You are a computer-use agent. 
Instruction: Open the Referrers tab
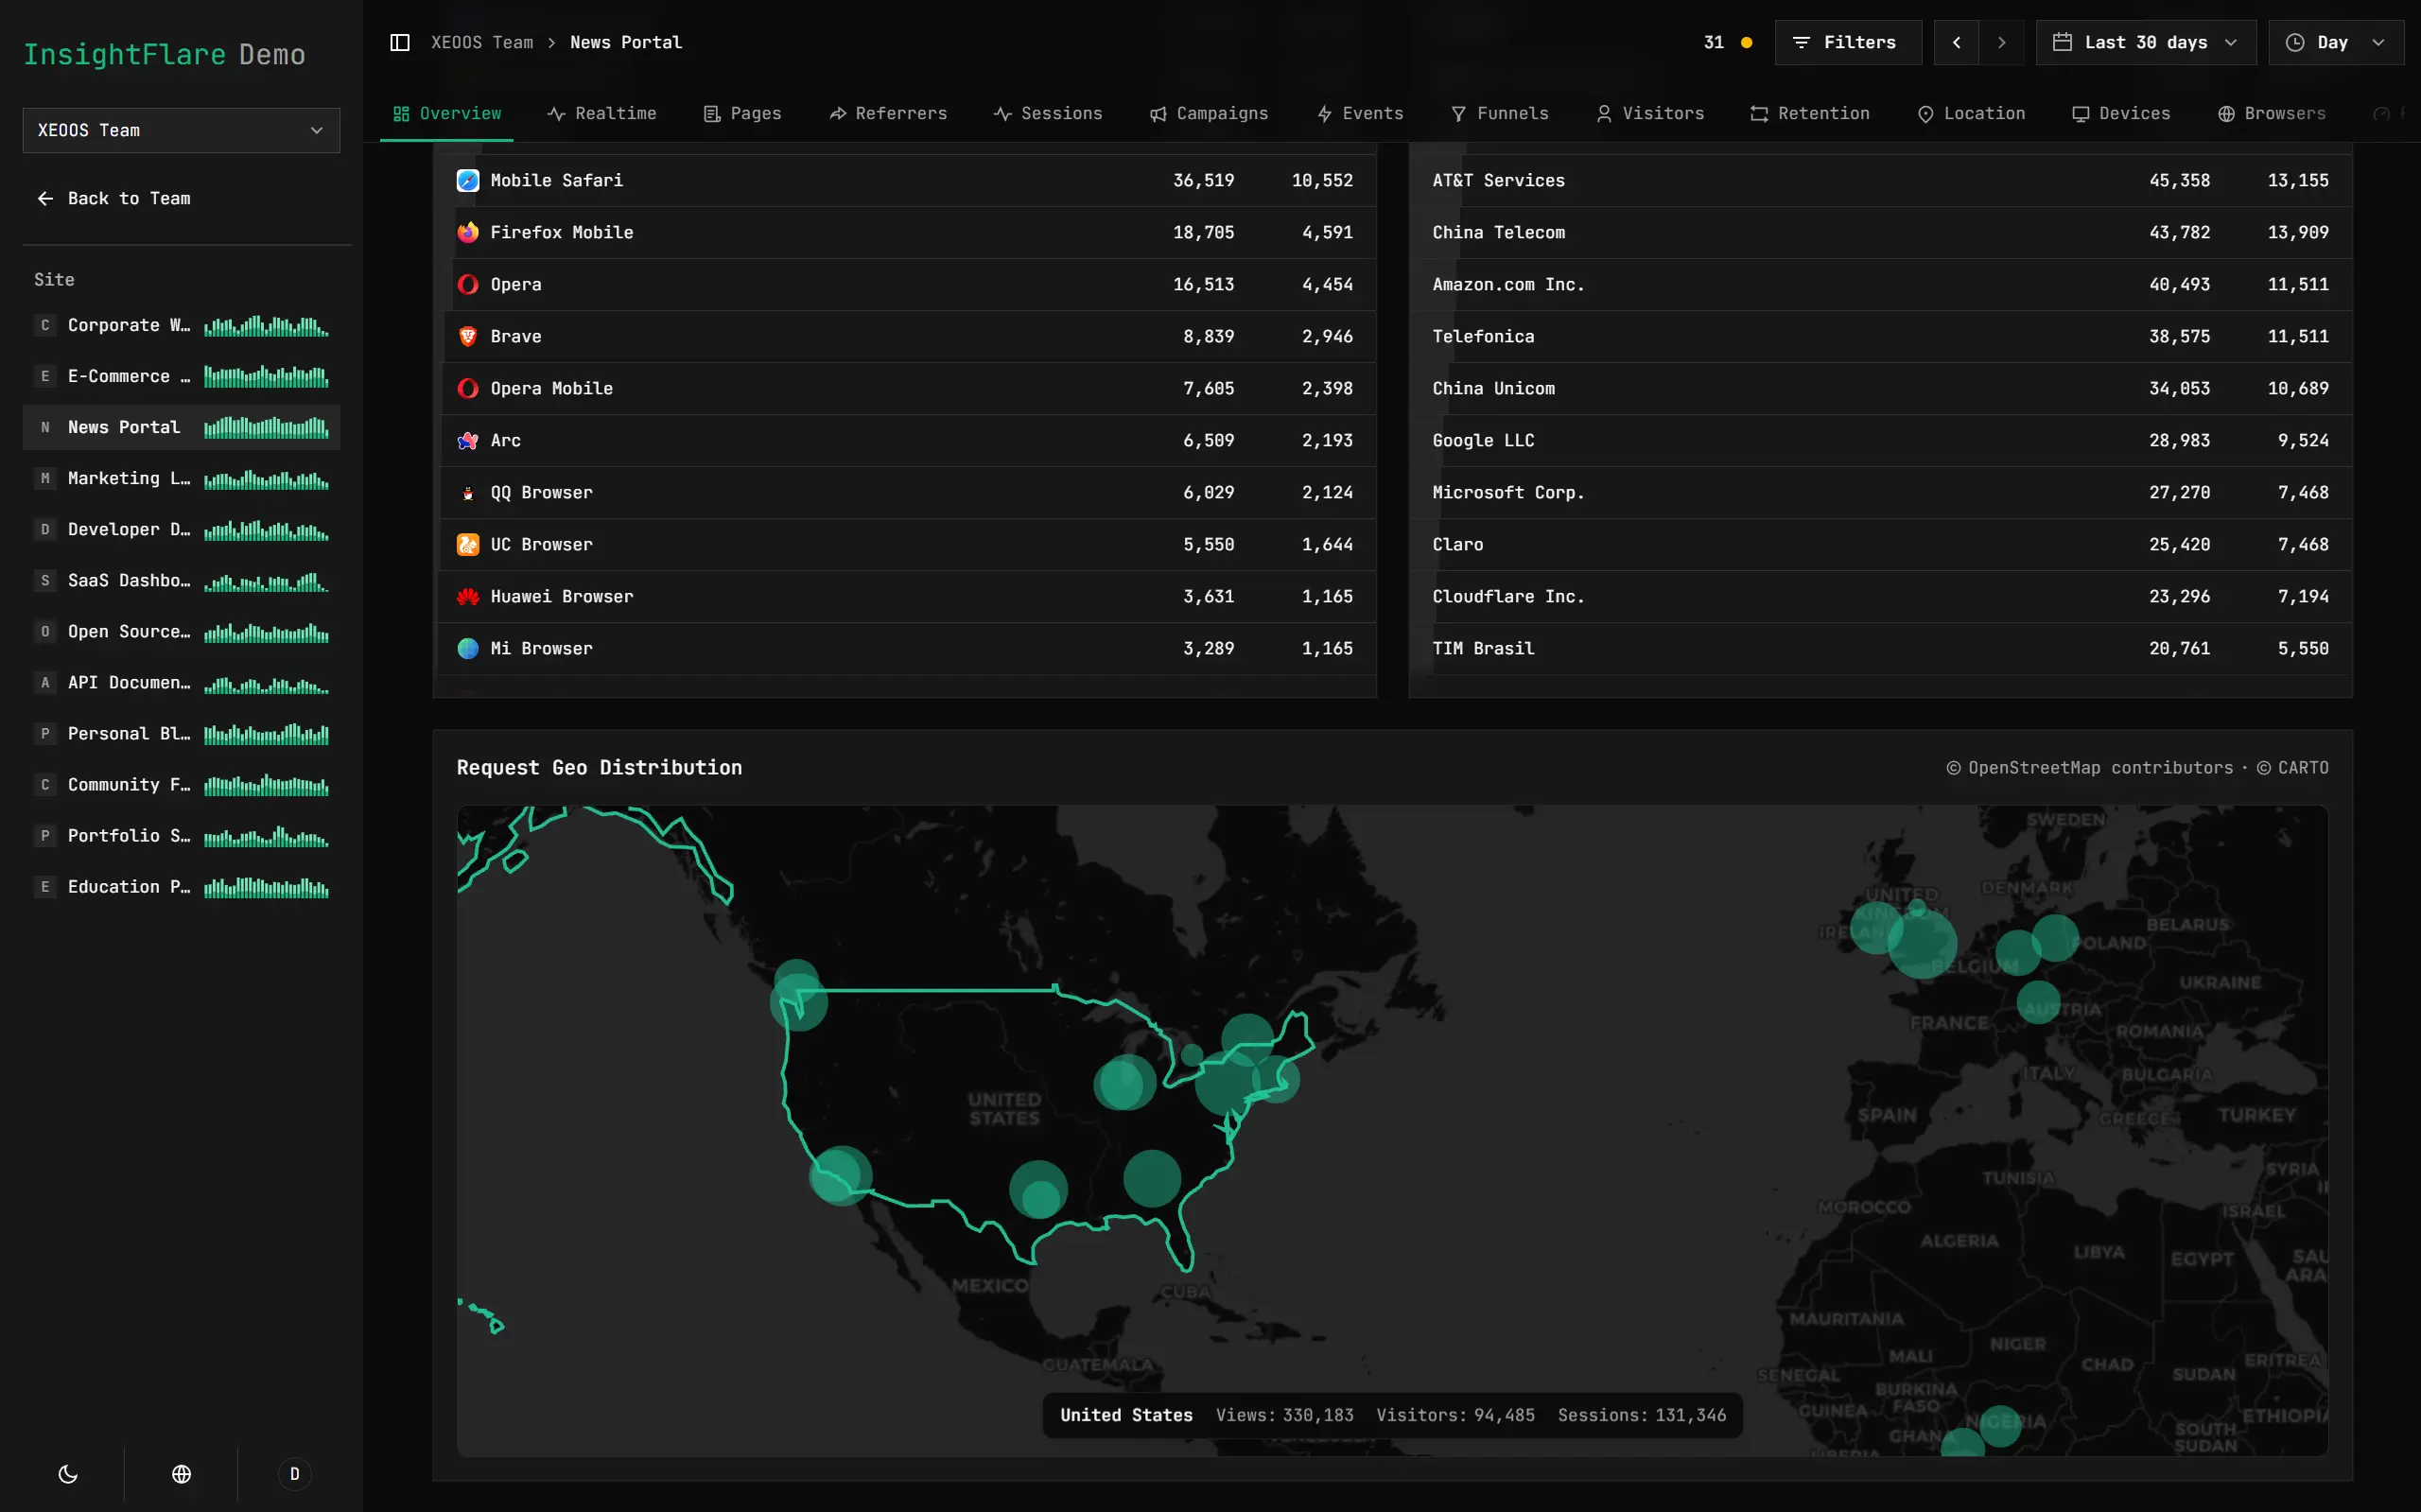point(888,113)
